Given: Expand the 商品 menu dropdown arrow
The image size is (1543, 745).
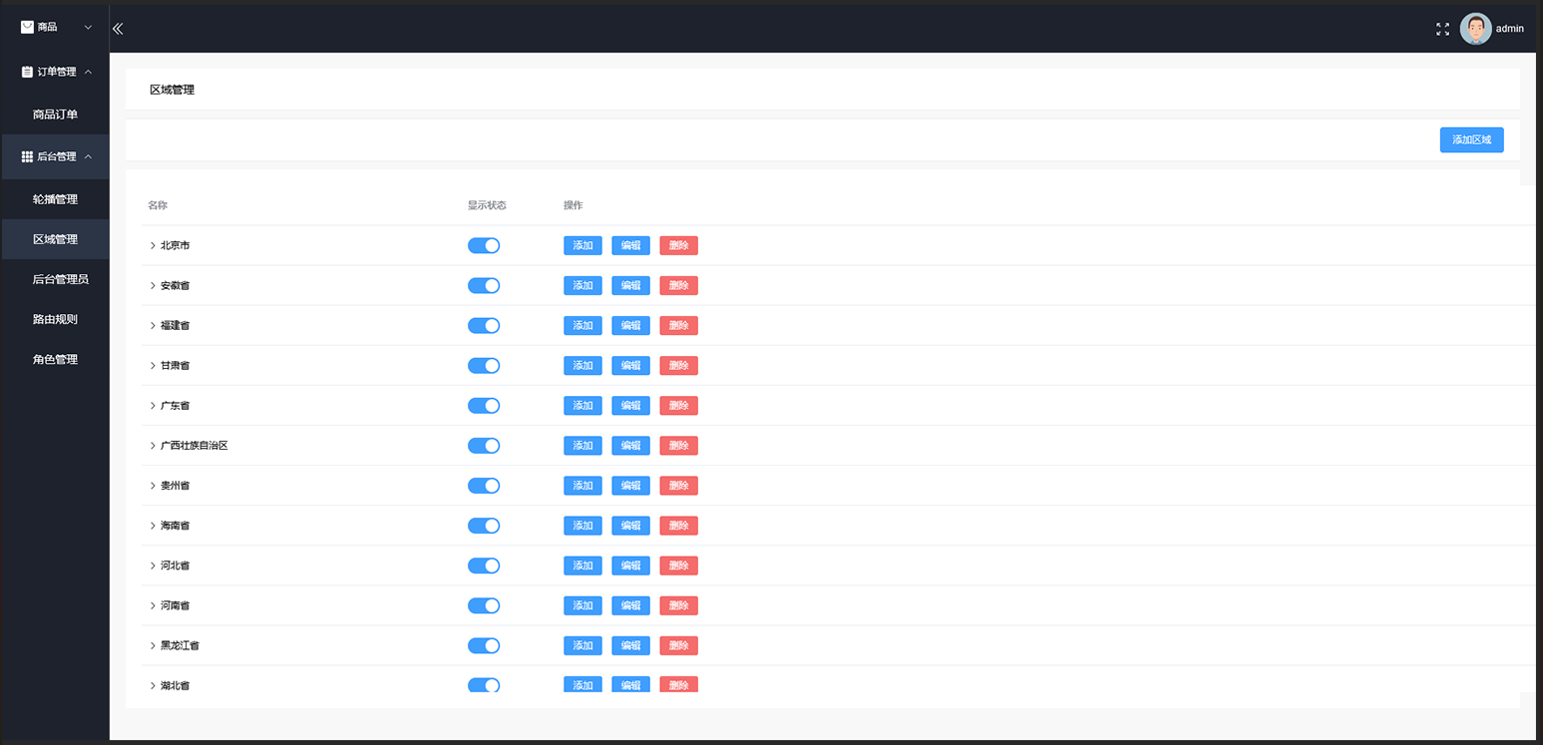Looking at the screenshot, I should 88,28.
